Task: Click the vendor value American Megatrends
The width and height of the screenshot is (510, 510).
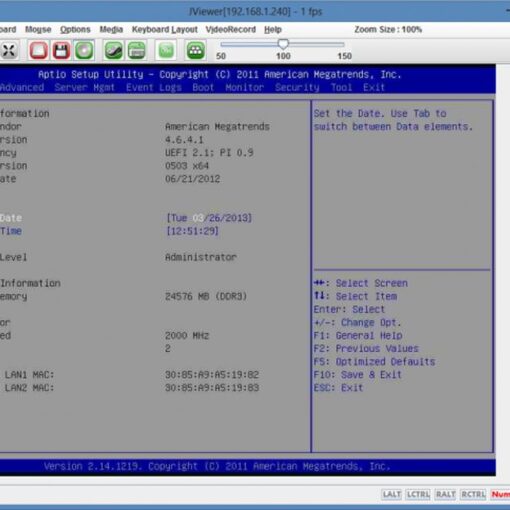Action: 217,127
